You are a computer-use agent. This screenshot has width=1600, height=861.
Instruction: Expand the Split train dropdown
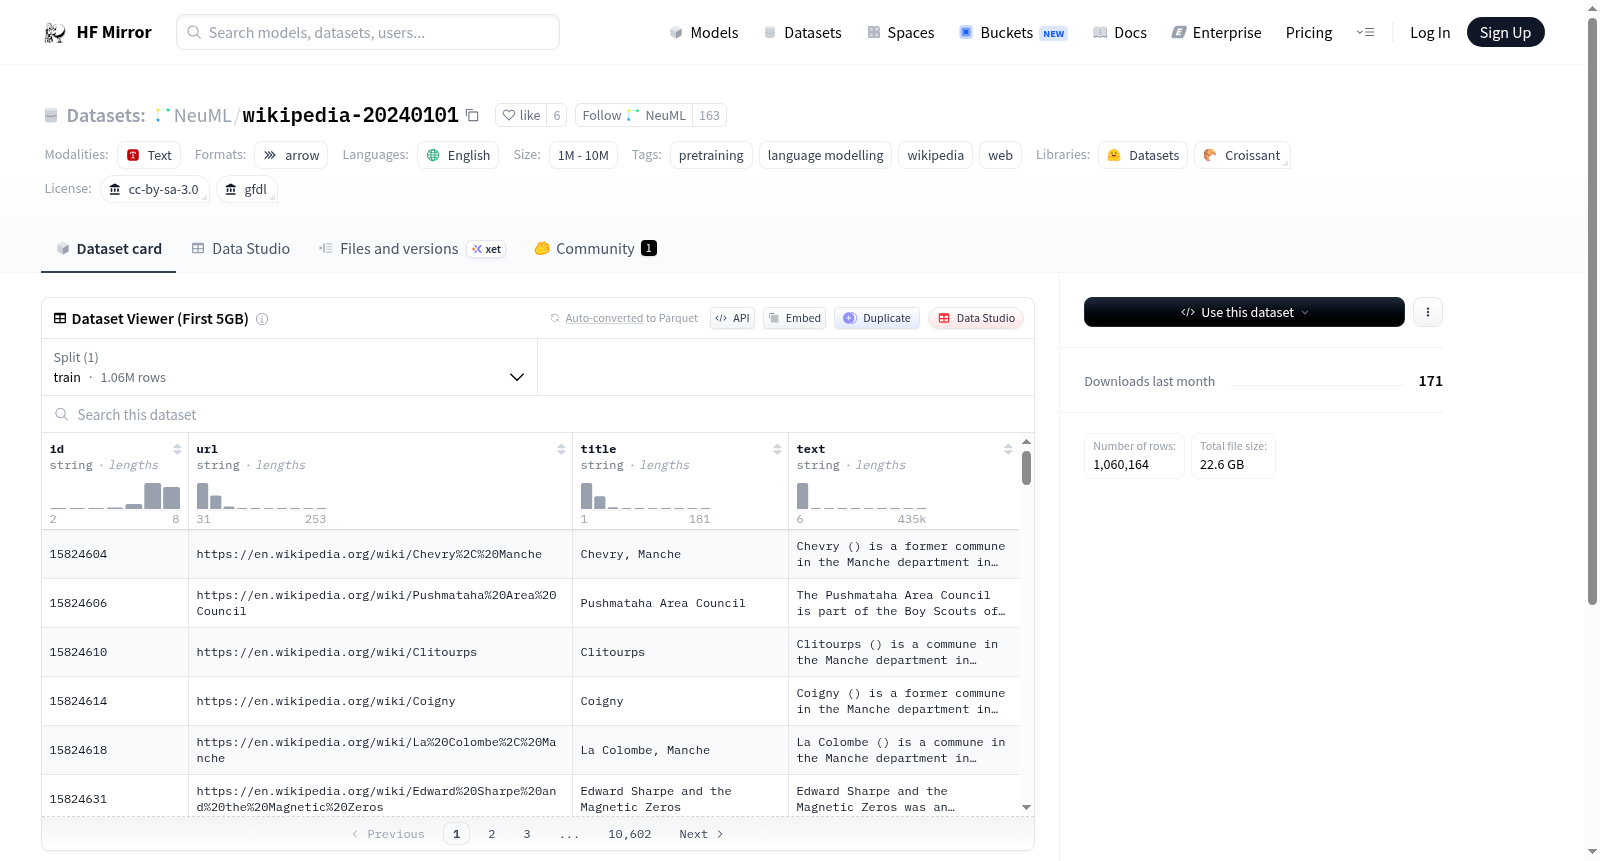[289, 367]
